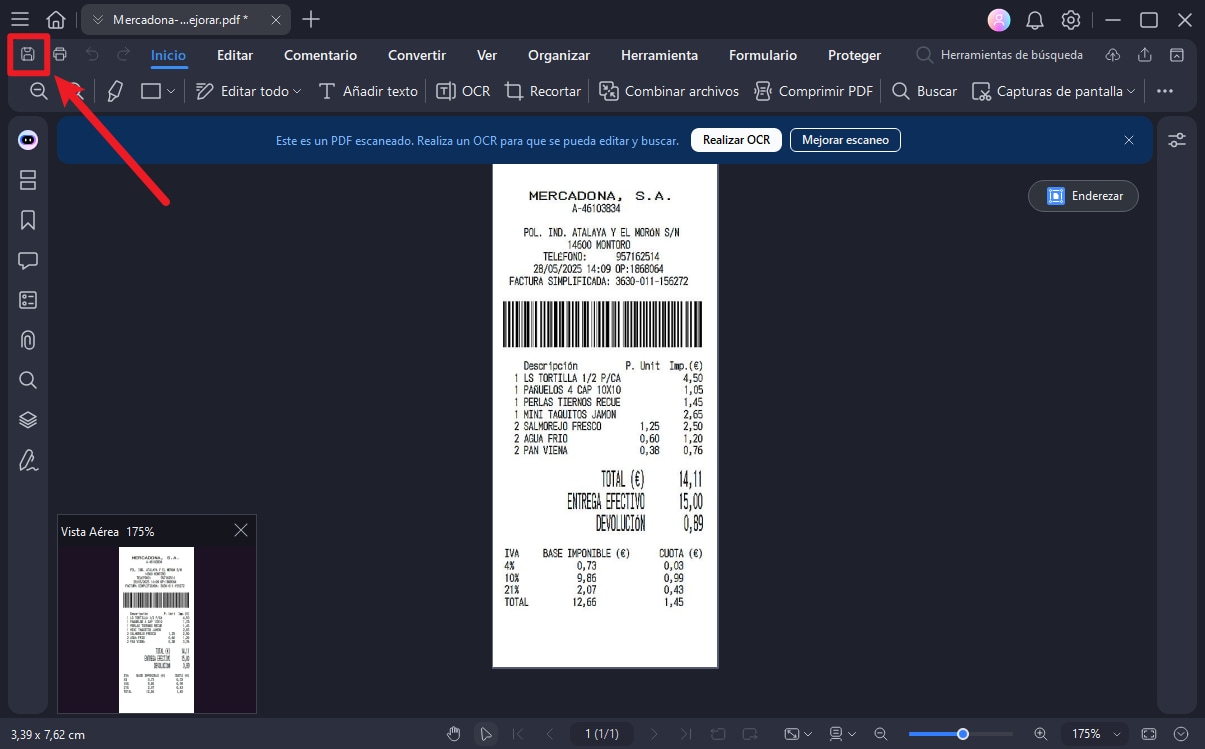Screen dimensions: 1205x749
Task: Toggle the hand pan tool
Action: 454,734
